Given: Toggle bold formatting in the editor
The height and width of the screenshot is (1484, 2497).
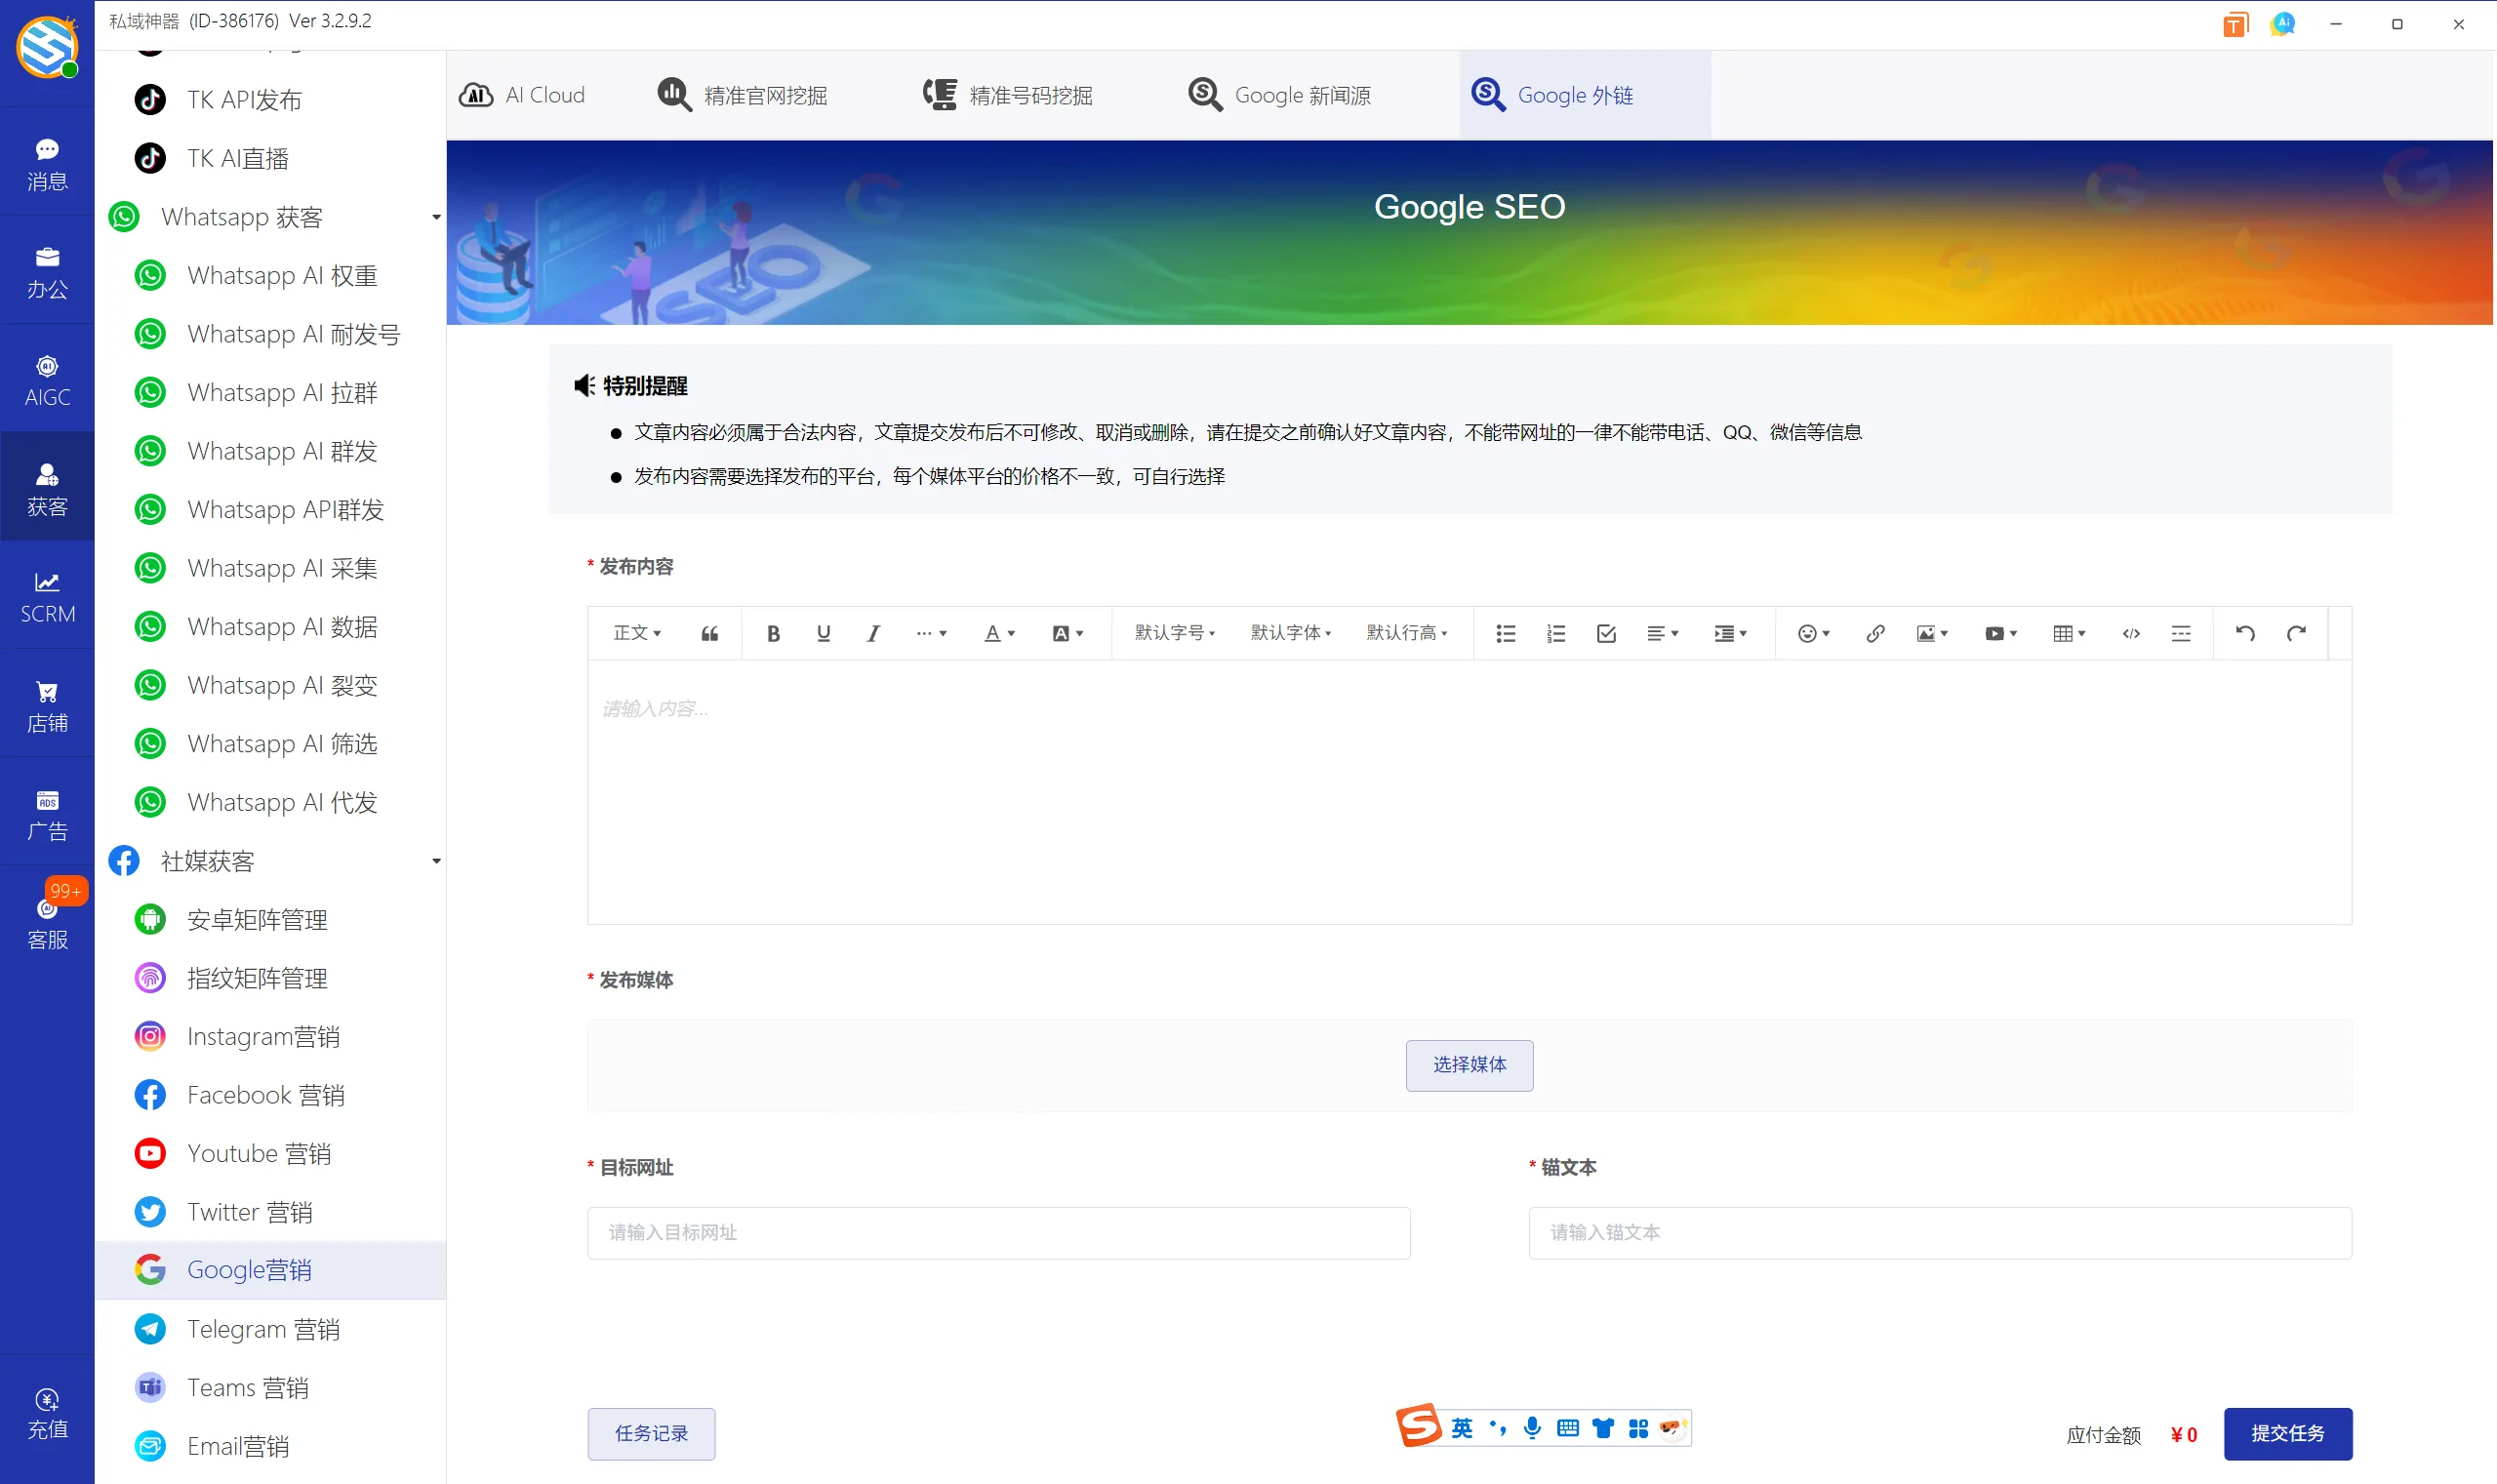Looking at the screenshot, I should 773,633.
